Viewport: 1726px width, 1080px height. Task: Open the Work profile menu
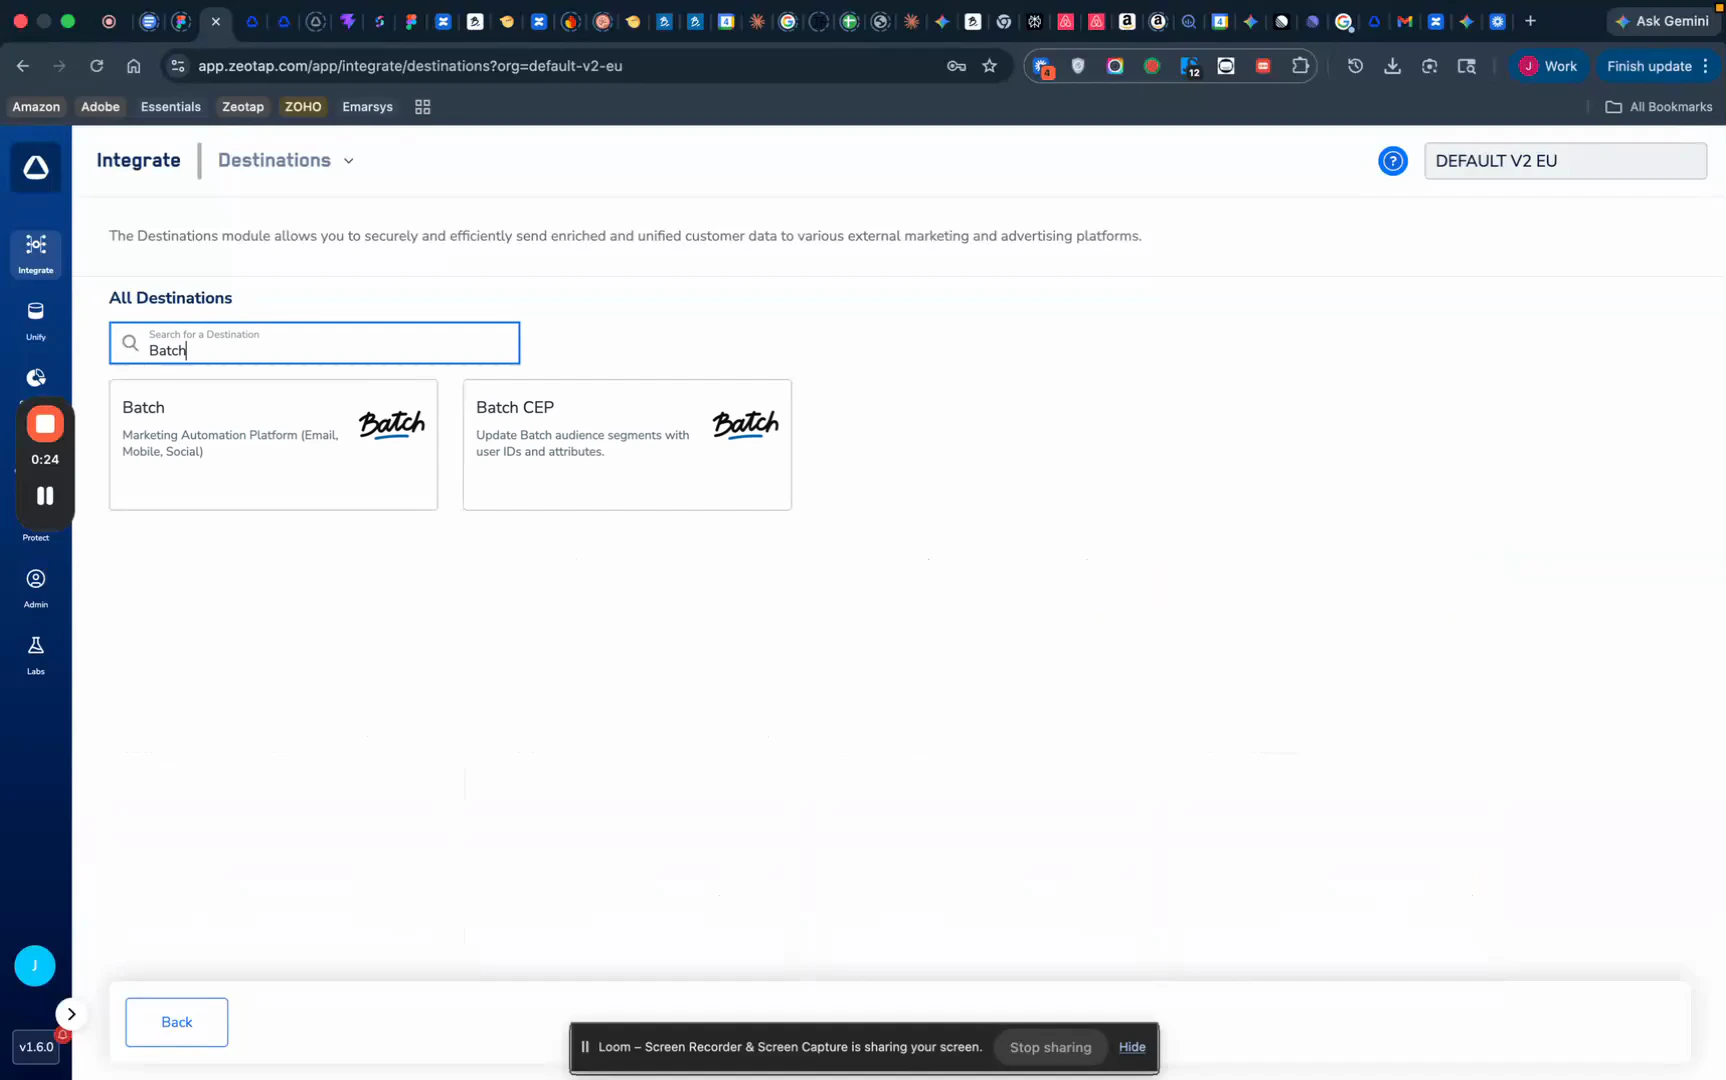[1548, 66]
